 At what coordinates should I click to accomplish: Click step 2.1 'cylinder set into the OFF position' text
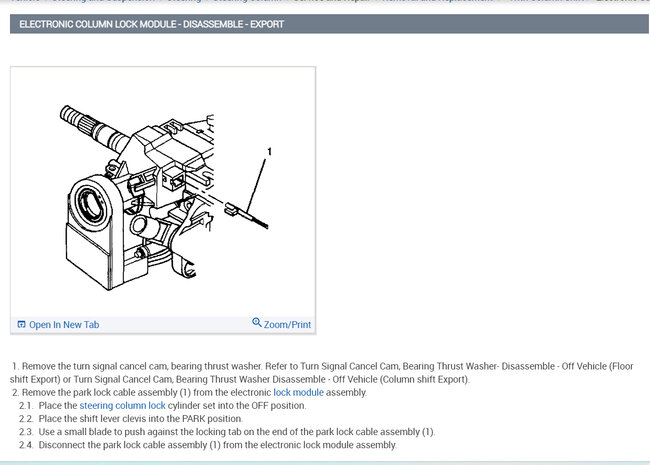[x=237, y=405]
